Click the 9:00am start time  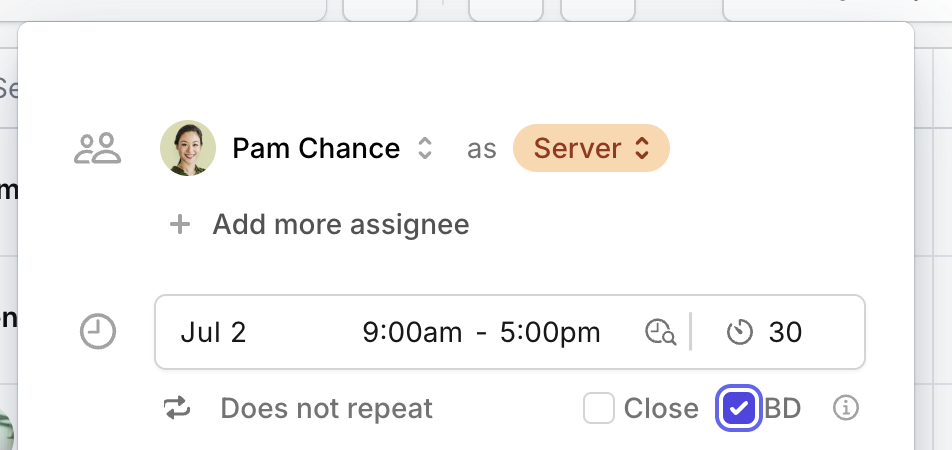tap(412, 332)
